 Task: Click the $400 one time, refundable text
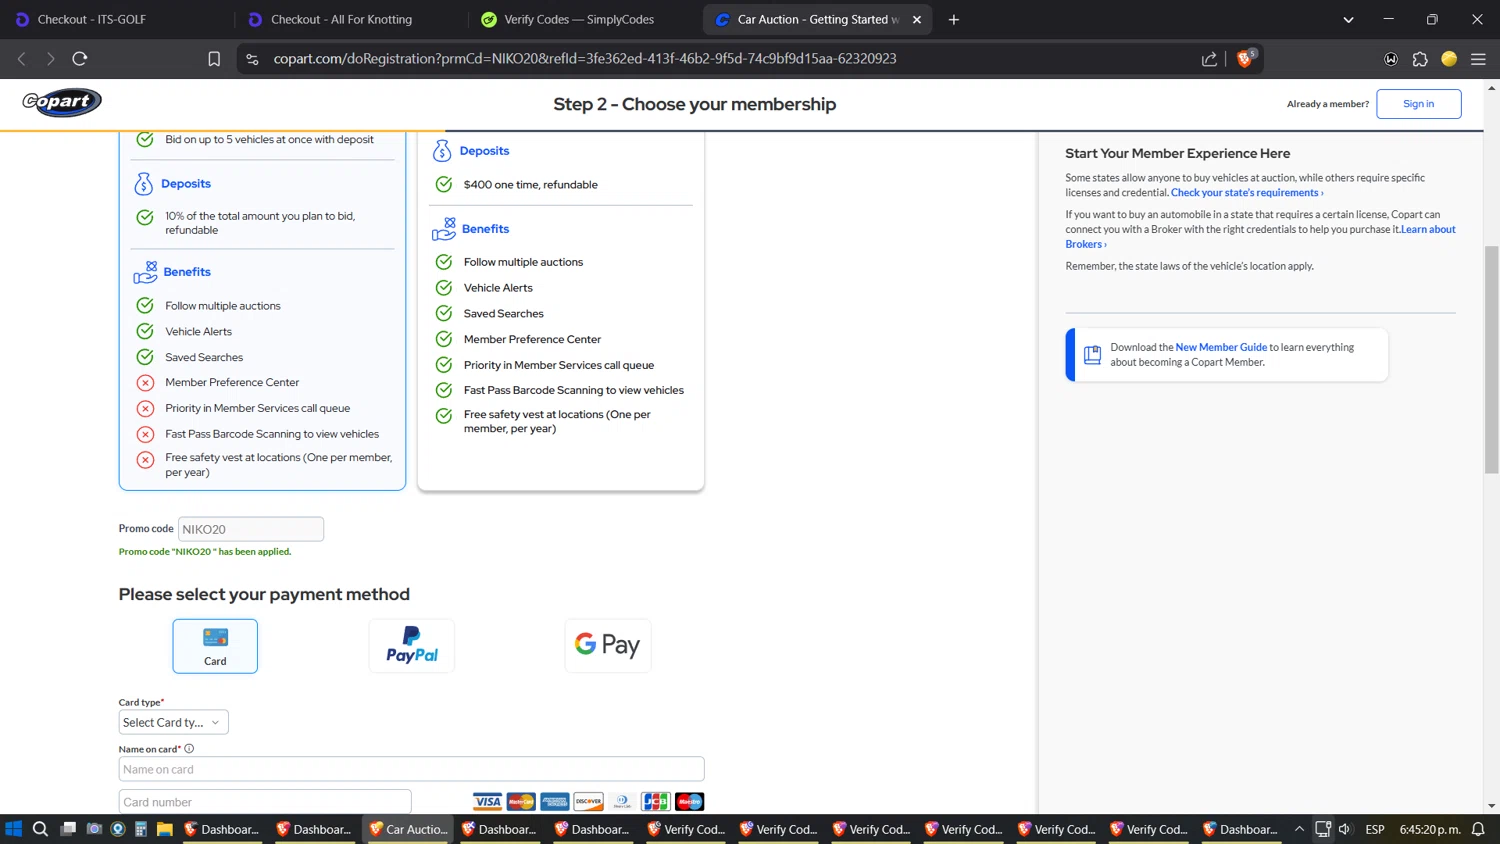click(530, 184)
